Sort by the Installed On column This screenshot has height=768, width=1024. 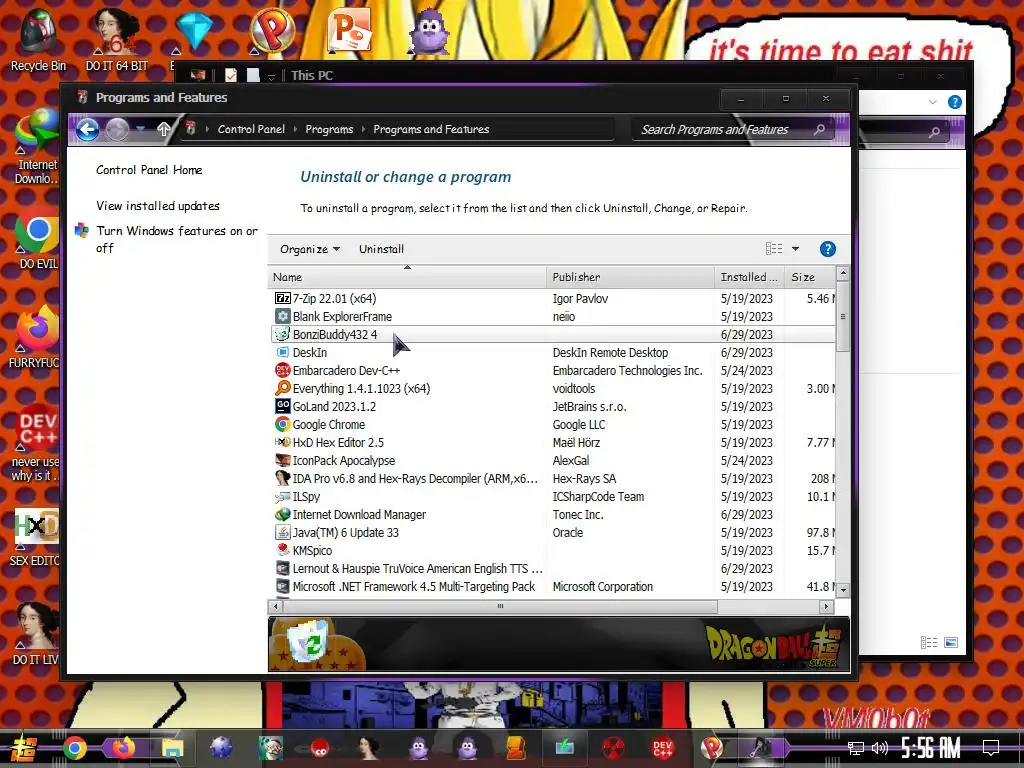750,277
